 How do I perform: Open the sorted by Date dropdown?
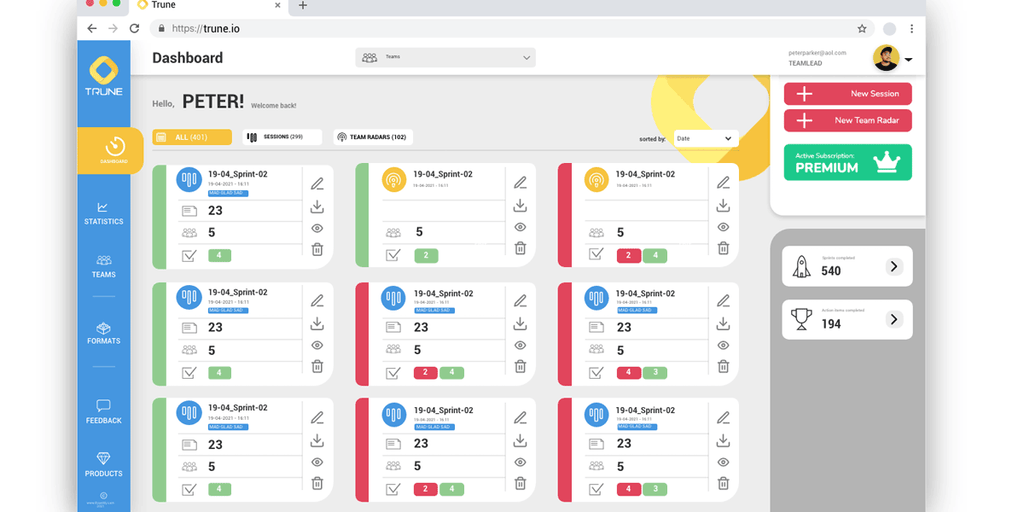pos(706,138)
